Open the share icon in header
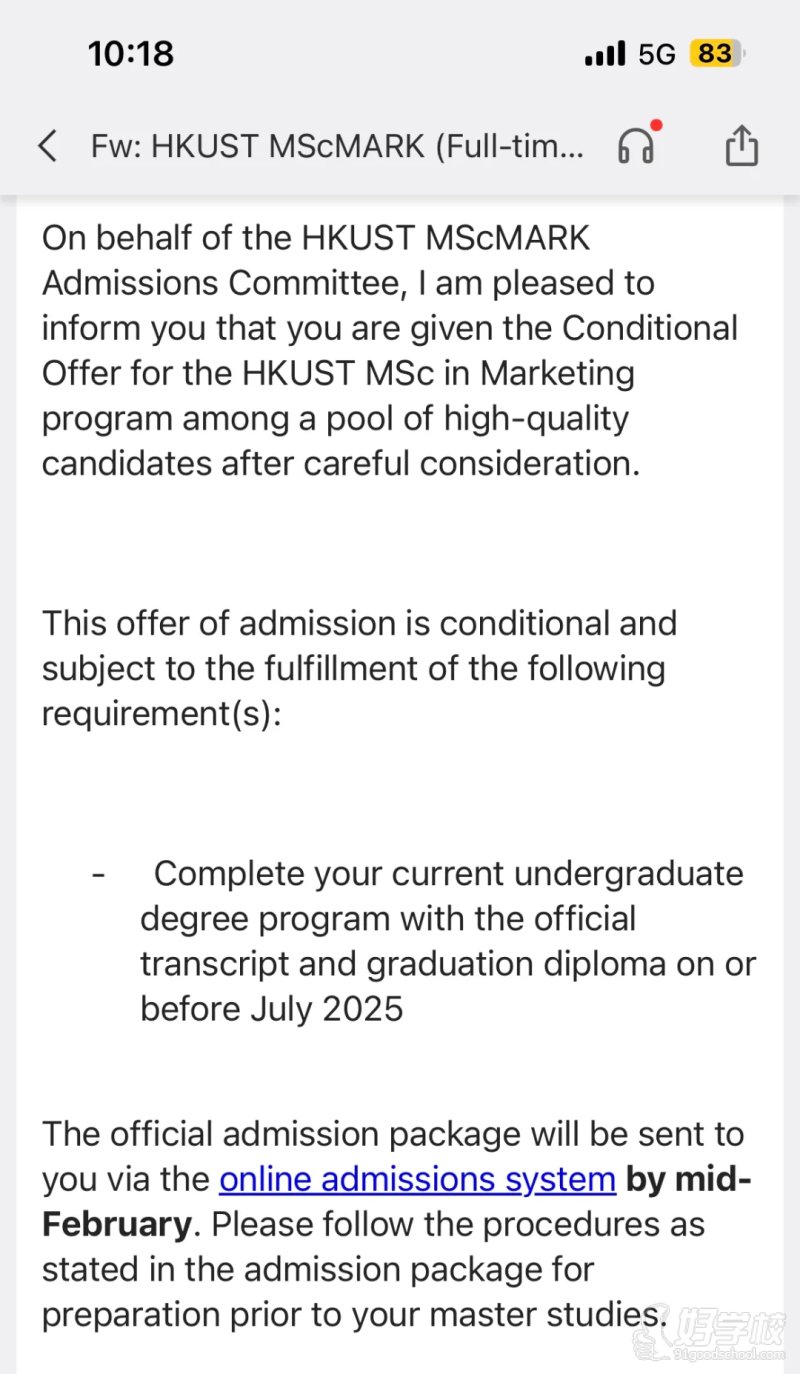Image resolution: width=800 pixels, height=1374 pixels. pyautogui.click(x=741, y=146)
